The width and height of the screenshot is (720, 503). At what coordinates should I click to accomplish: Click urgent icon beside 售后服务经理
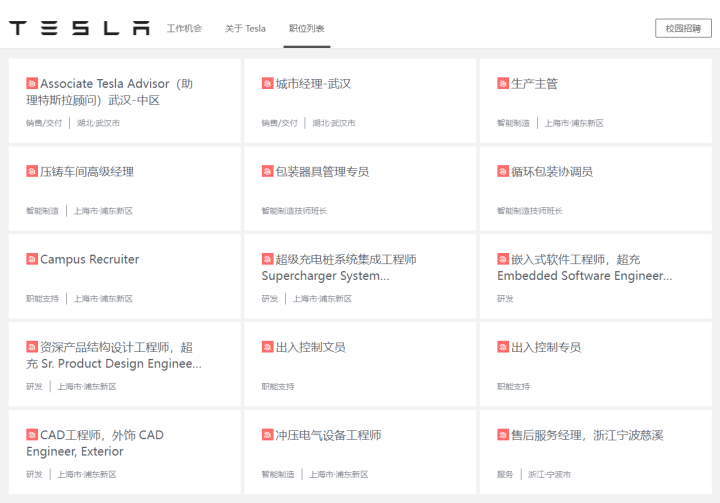coord(503,435)
